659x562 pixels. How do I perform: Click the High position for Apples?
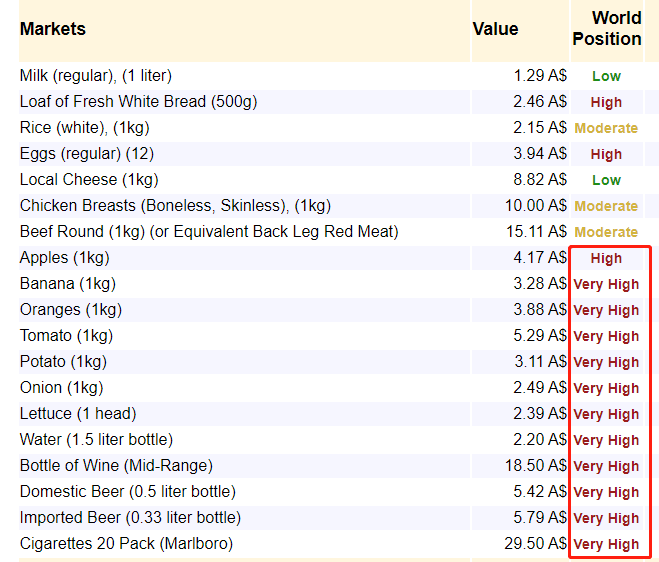pos(606,259)
